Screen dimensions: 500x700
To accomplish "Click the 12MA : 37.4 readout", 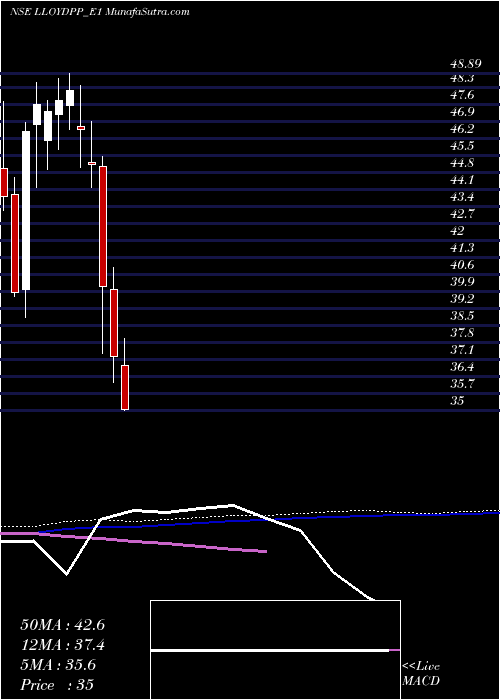I will tap(62, 645).
